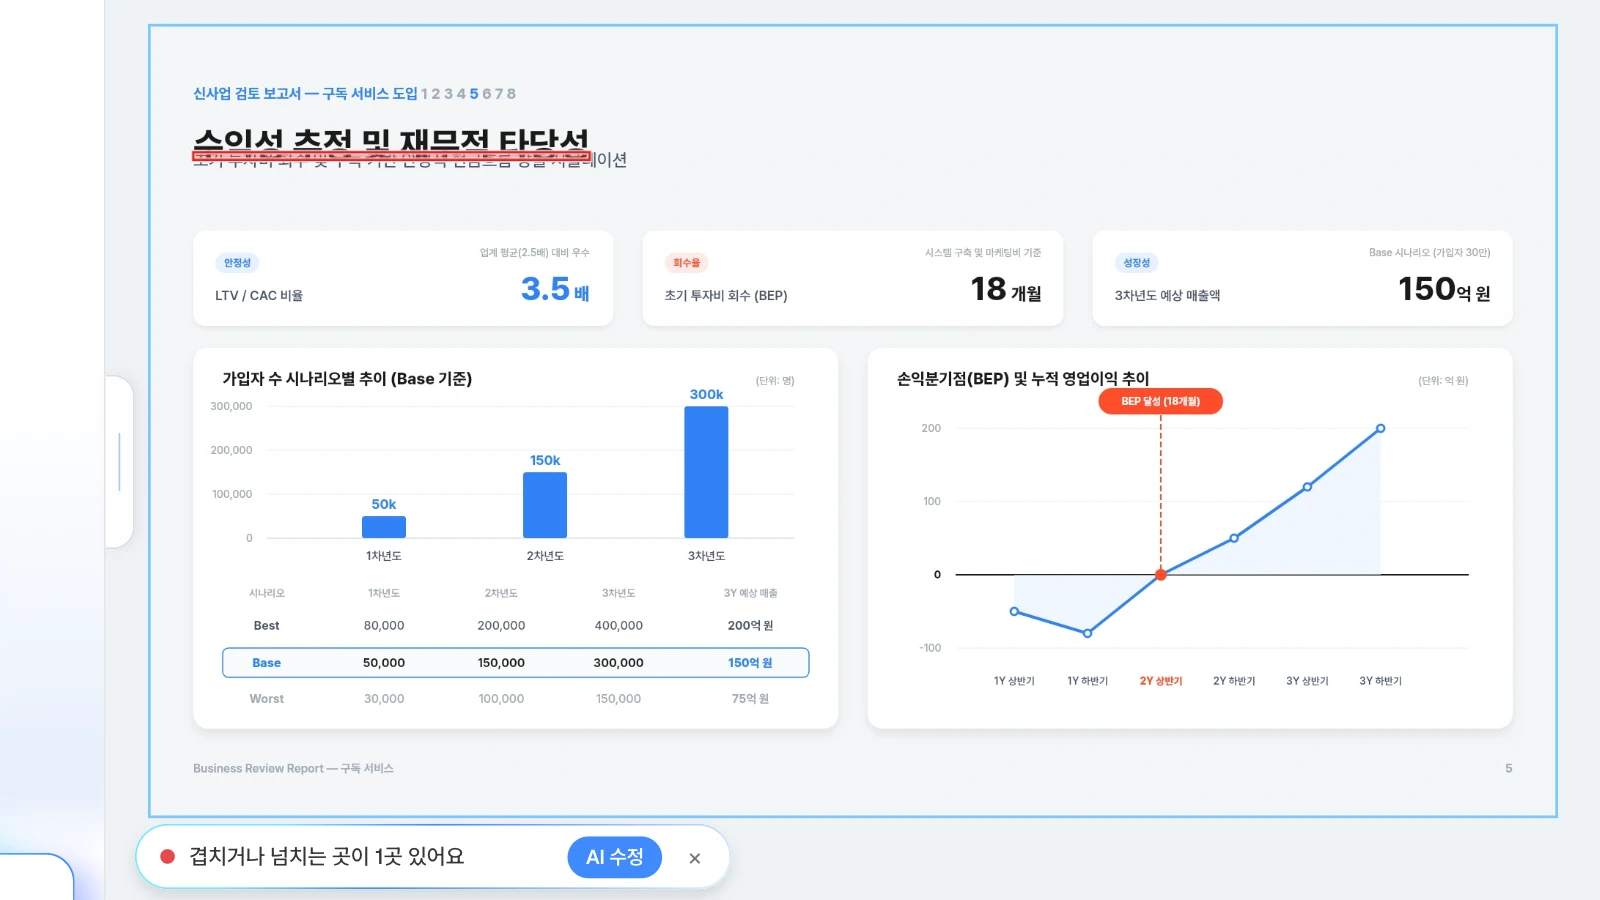The image size is (1600, 900).
Task: Click the '초기 투자비 회수 (BEP)' label
Action: [726, 296]
